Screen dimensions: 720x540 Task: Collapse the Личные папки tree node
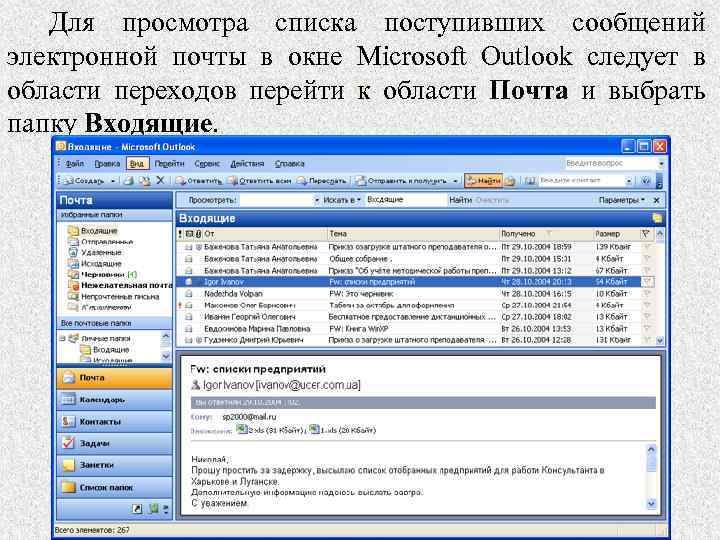pyautogui.click(x=62, y=338)
